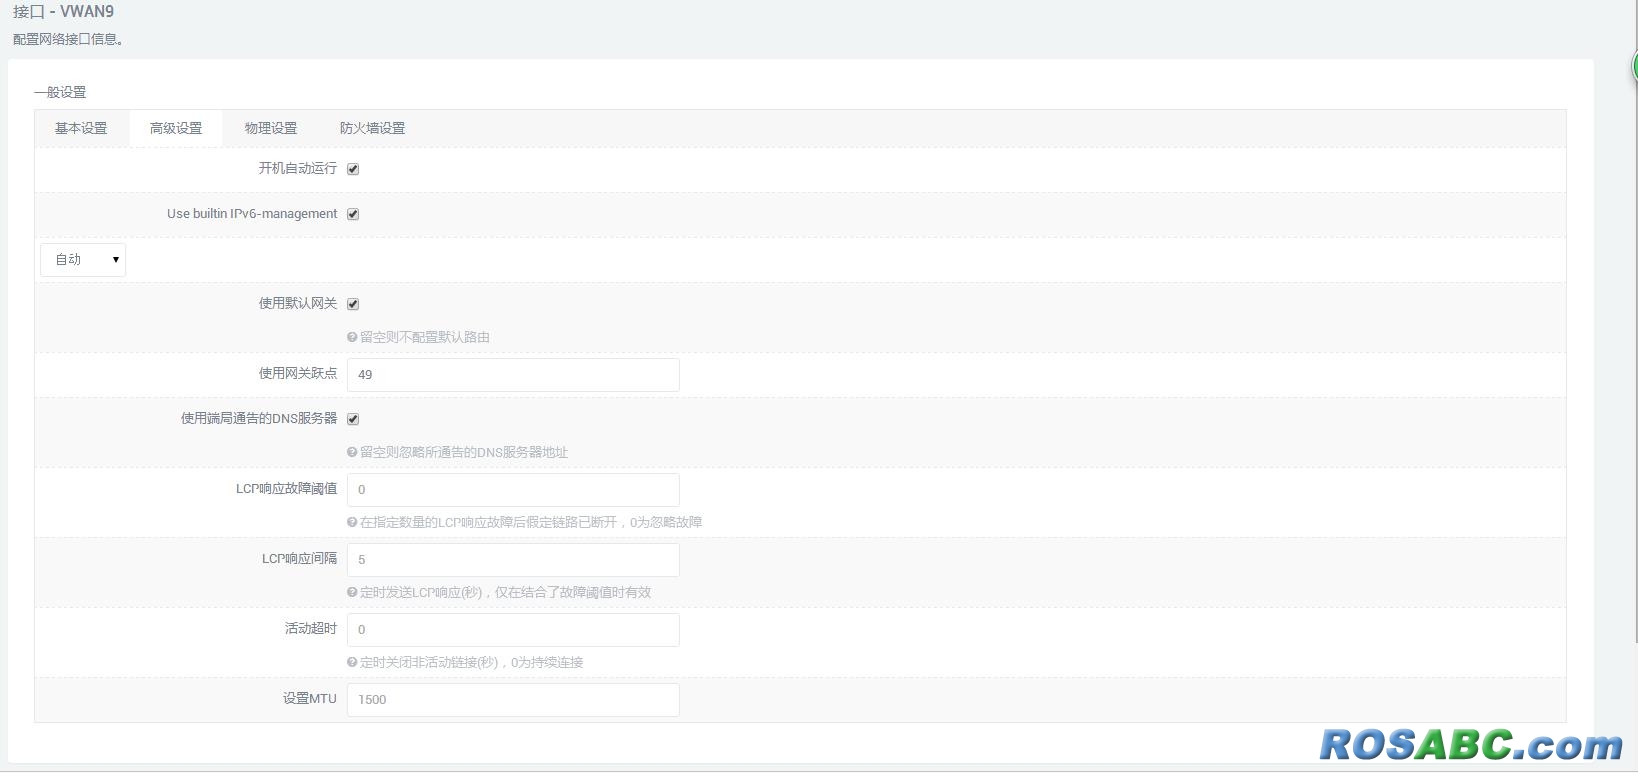Click help icon beside 留空则不配置默认路由

tap(352, 337)
